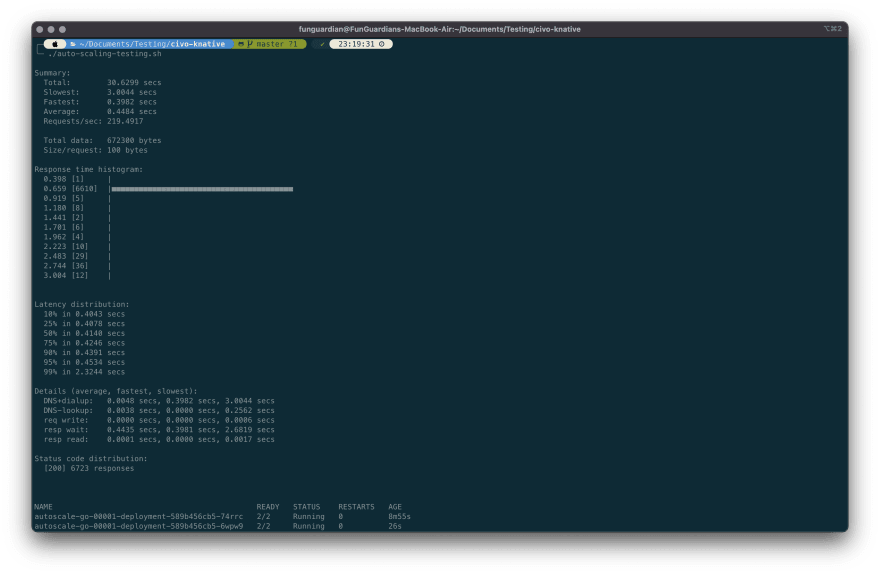Click the resp read details line
The width and height of the screenshot is (880, 574).
pos(159,439)
